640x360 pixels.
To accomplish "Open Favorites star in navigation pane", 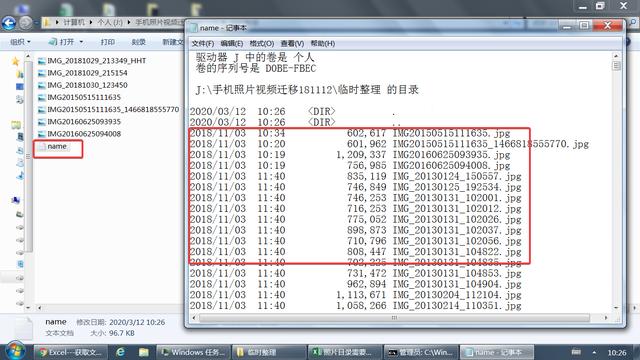I will [x=16, y=62].
